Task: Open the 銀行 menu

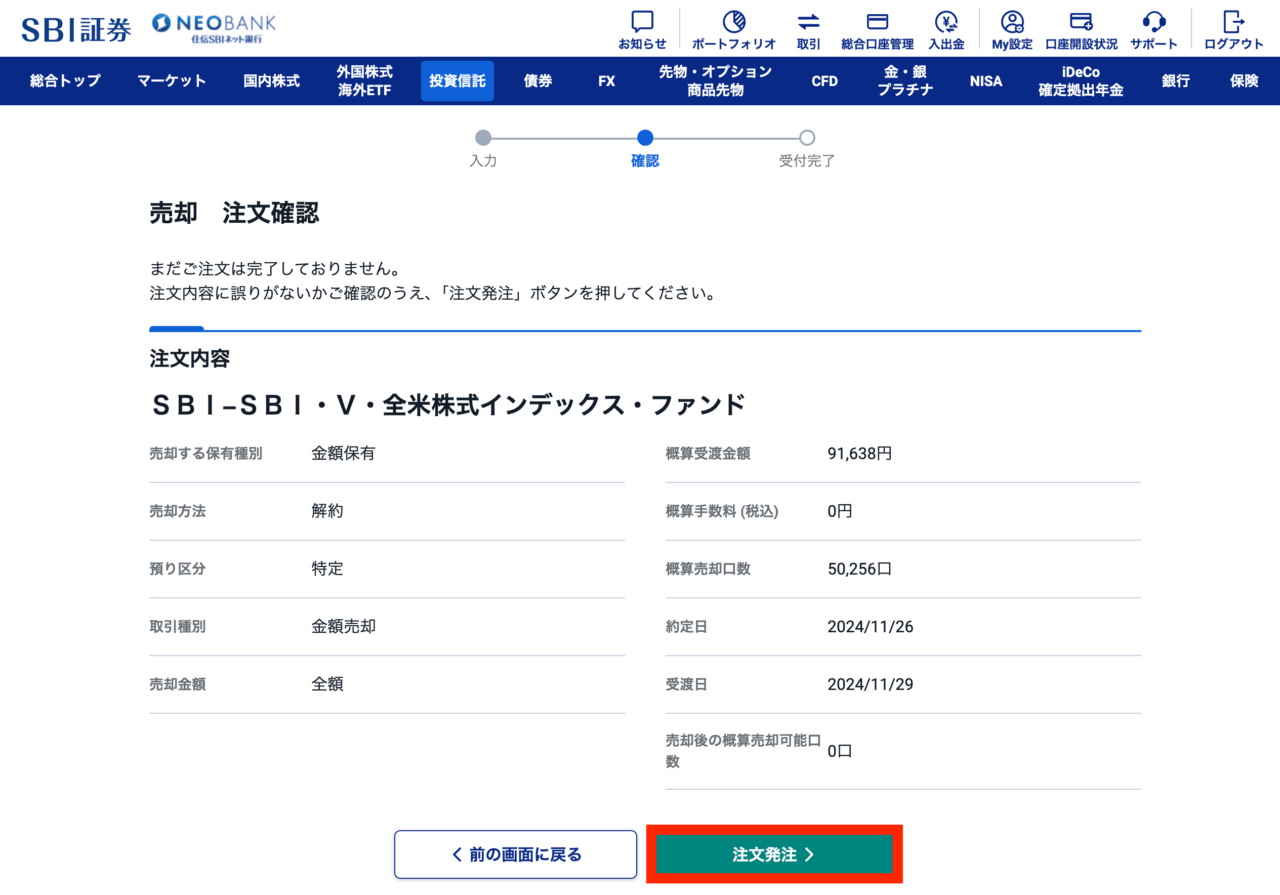Action: pyautogui.click(x=1176, y=81)
